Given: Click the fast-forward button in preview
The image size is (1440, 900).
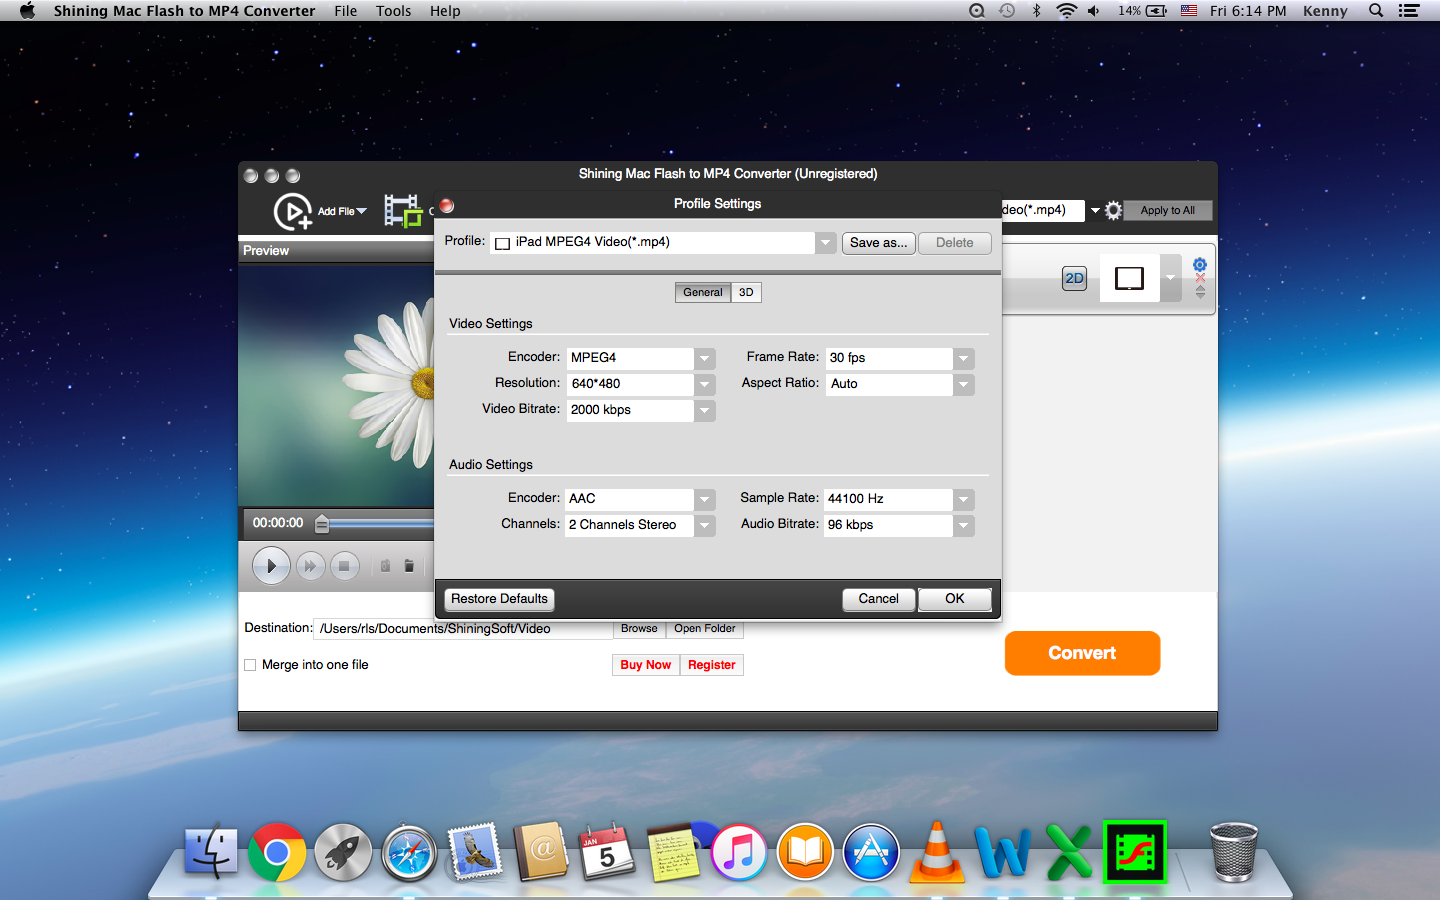Looking at the screenshot, I should tap(310, 566).
